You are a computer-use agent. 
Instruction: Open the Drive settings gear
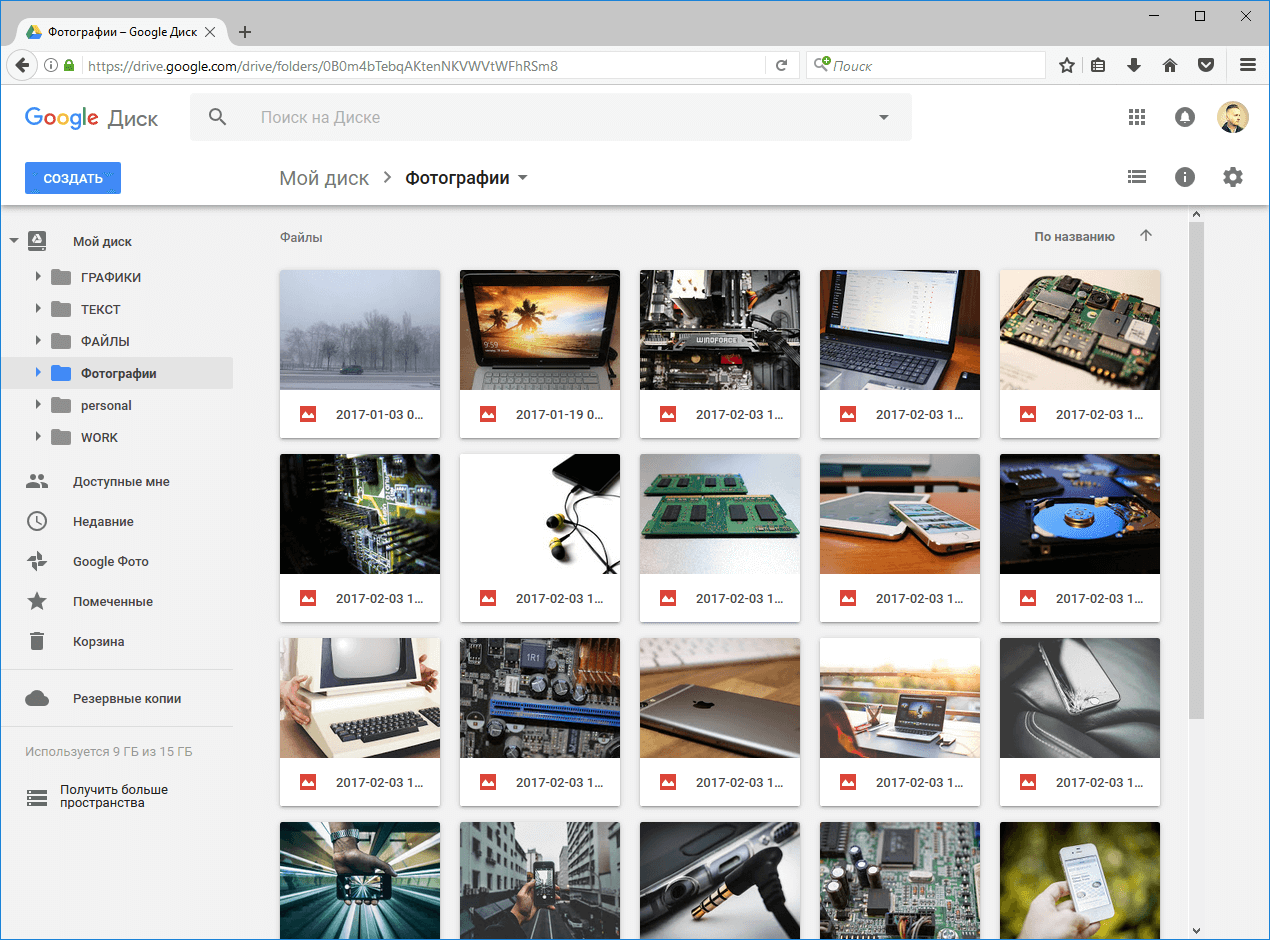tap(1233, 177)
